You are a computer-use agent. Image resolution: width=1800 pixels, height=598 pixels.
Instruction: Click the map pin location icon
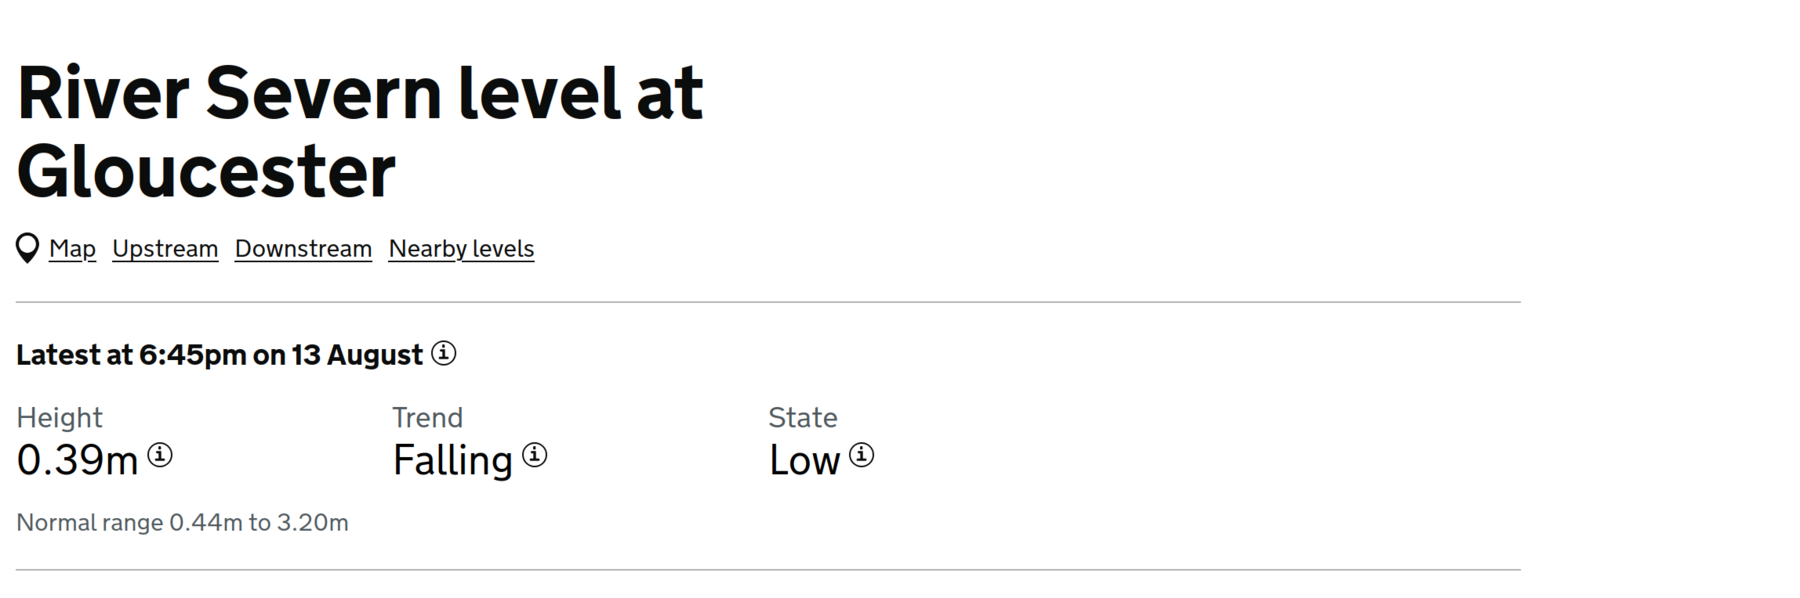point(27,248)
